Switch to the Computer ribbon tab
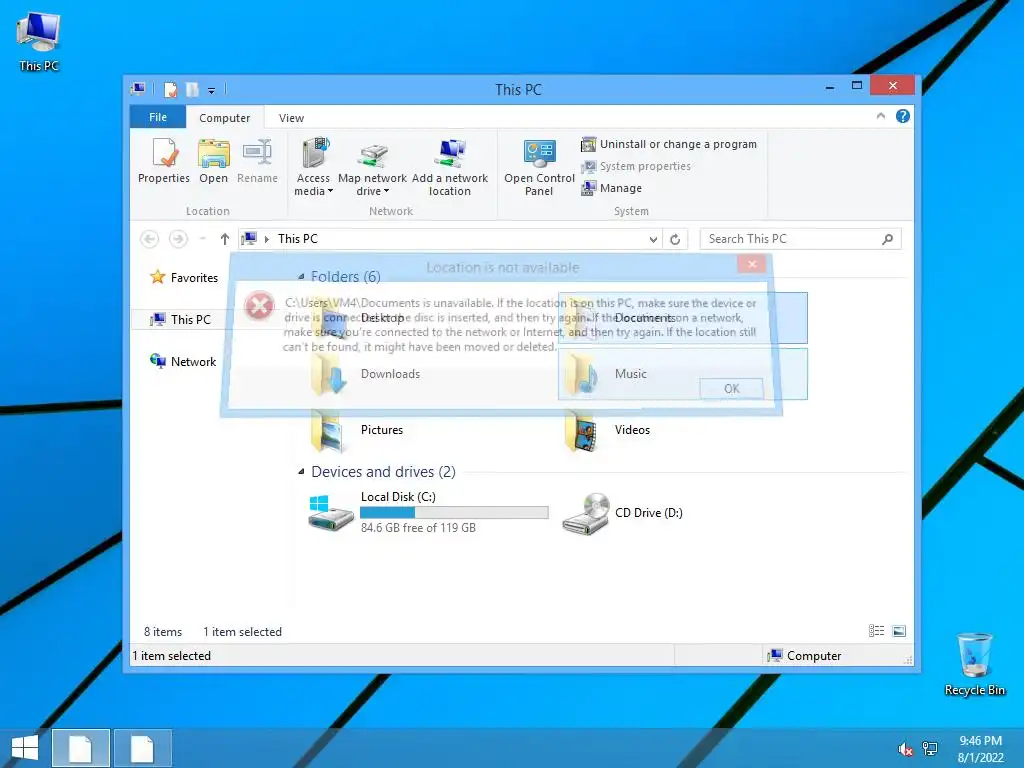This screenshot has height=768, width=1024. [224, 118]
